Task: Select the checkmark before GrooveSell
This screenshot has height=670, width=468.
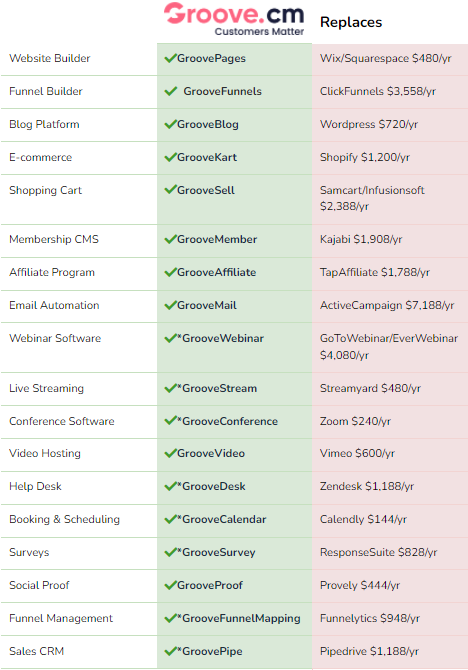Action: [x=171, y=190]
